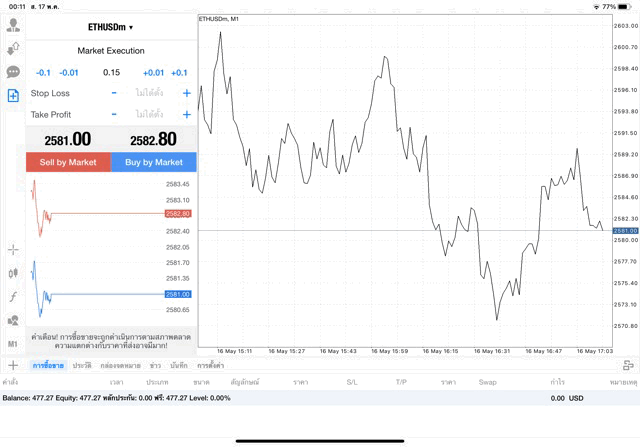Increase volume by +0.01
The image size is (640, 447).
coord(153,72)
